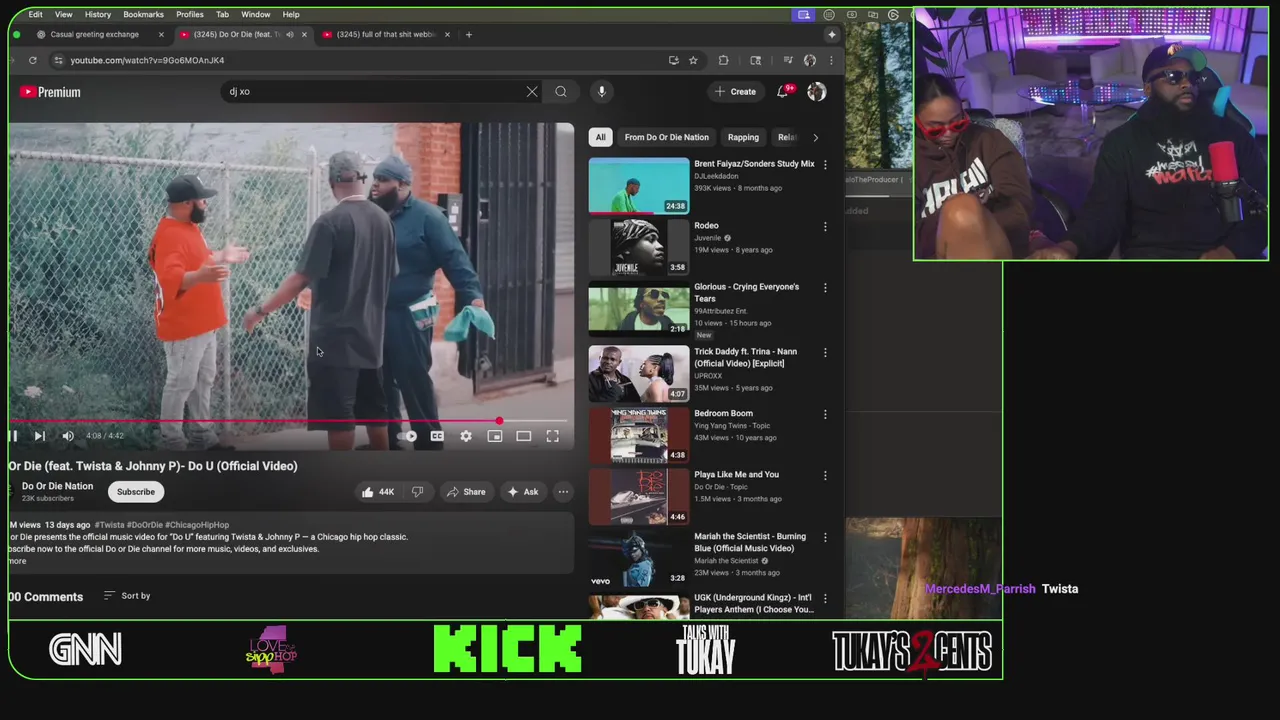Screen dimensions: 1280x720
Task: Select the Rapping filter chip
Action: (743, 137)
